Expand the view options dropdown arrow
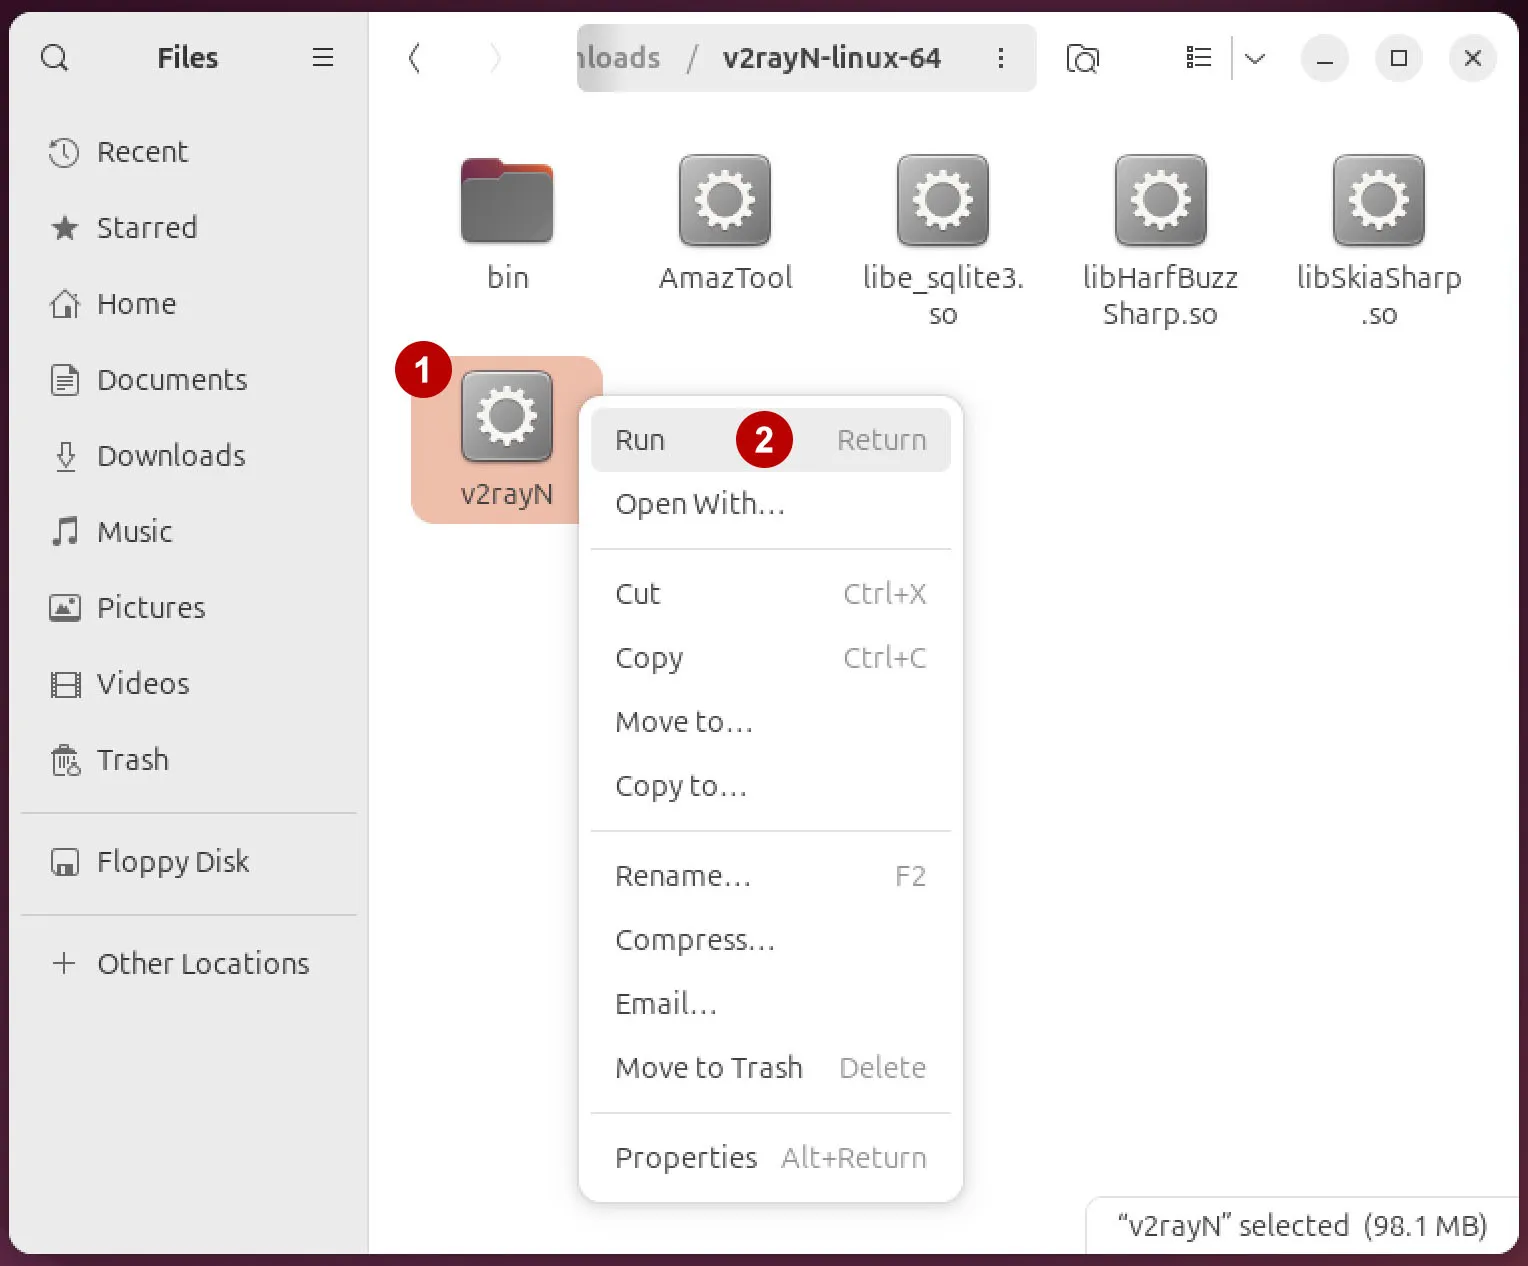The height and width of the screenshot is (1266, 1528). [1255, 58]
